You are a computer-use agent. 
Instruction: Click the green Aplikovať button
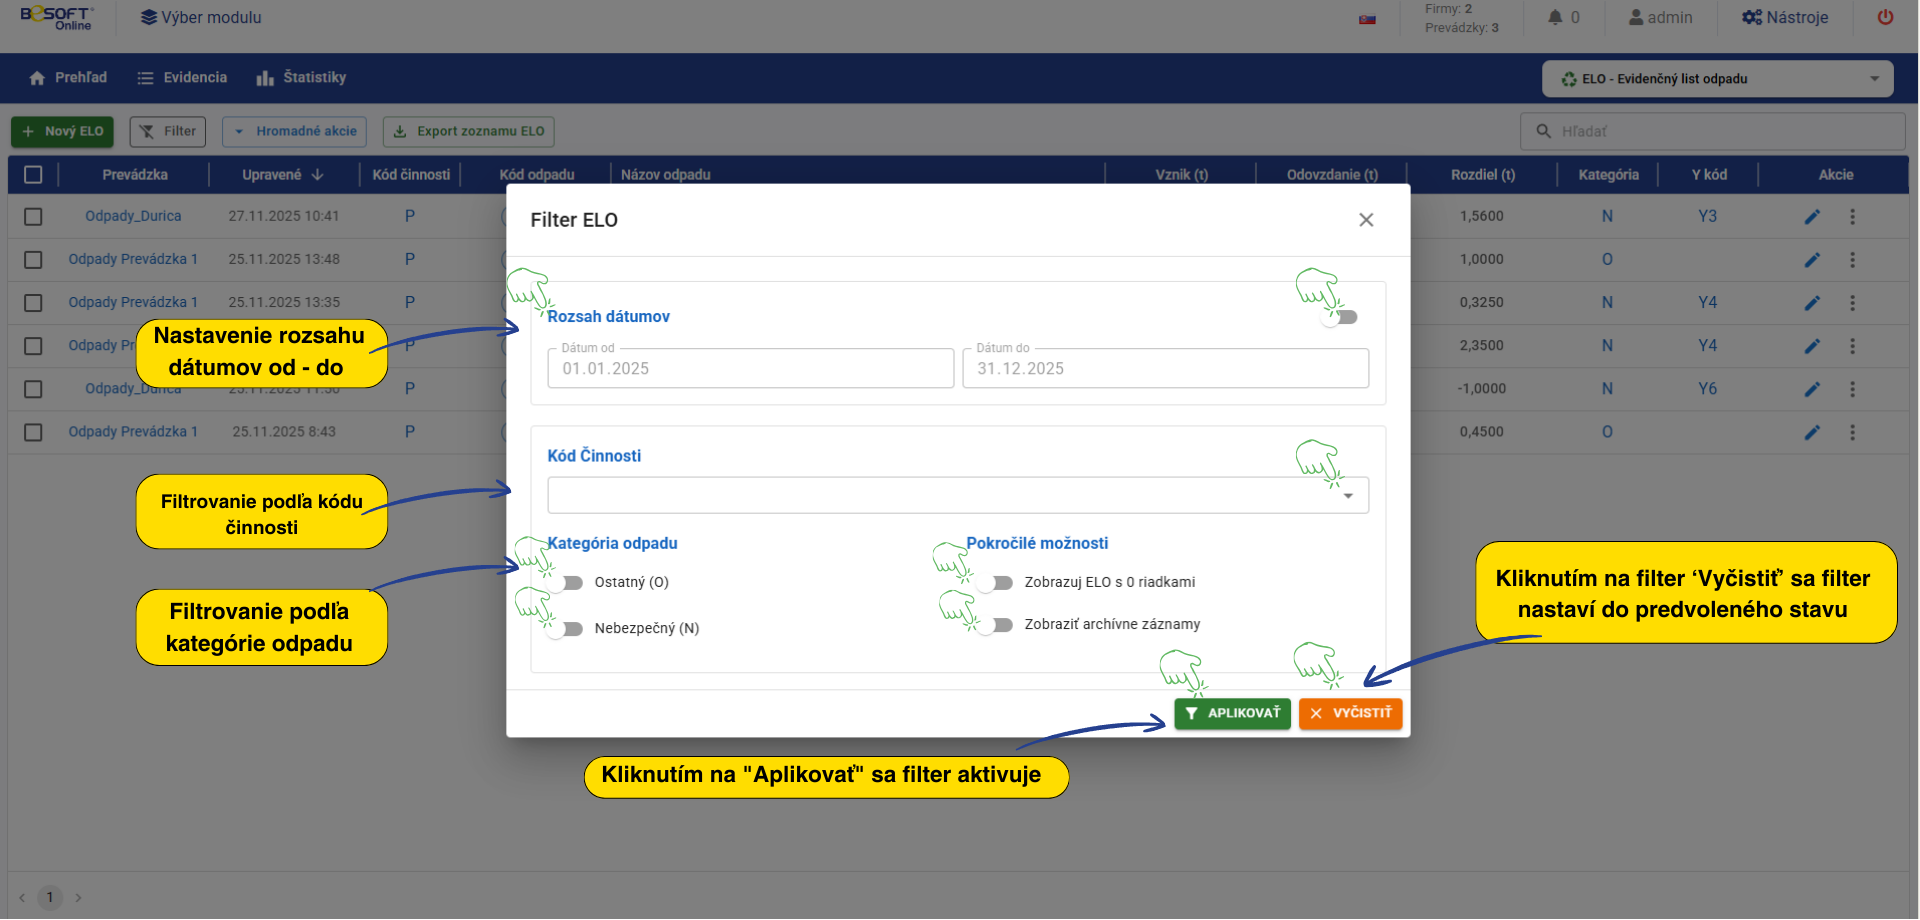pyautogui.click(x=1232, y=713)
